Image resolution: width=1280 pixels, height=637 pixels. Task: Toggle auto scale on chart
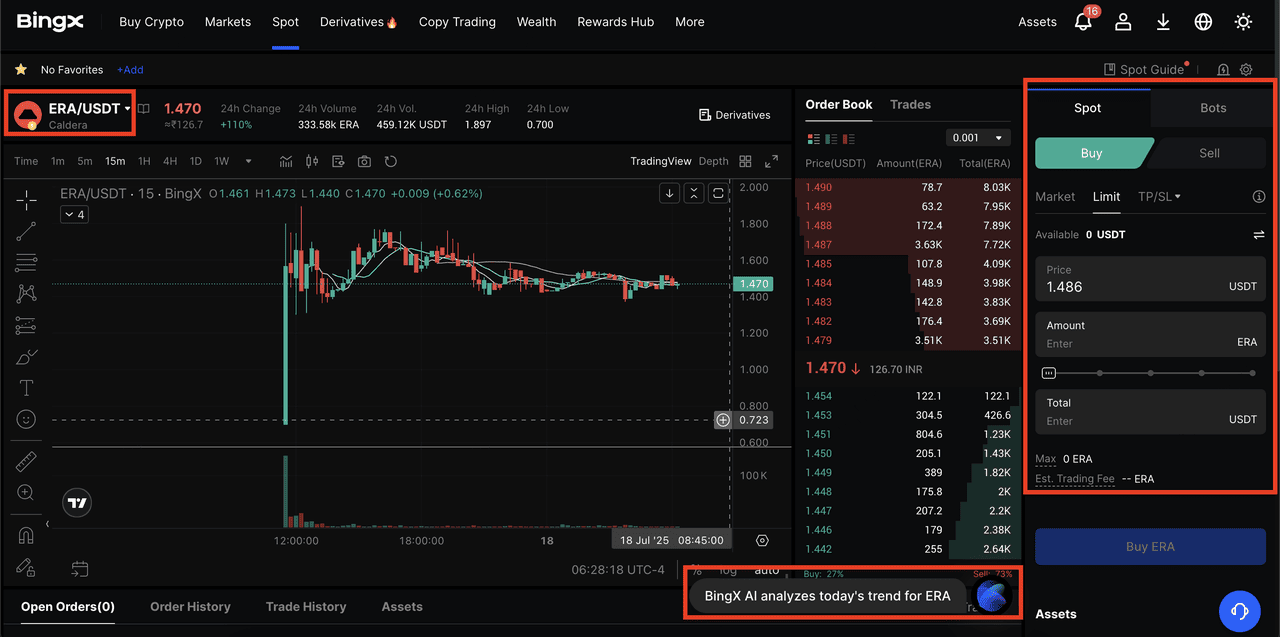point(766,570)
